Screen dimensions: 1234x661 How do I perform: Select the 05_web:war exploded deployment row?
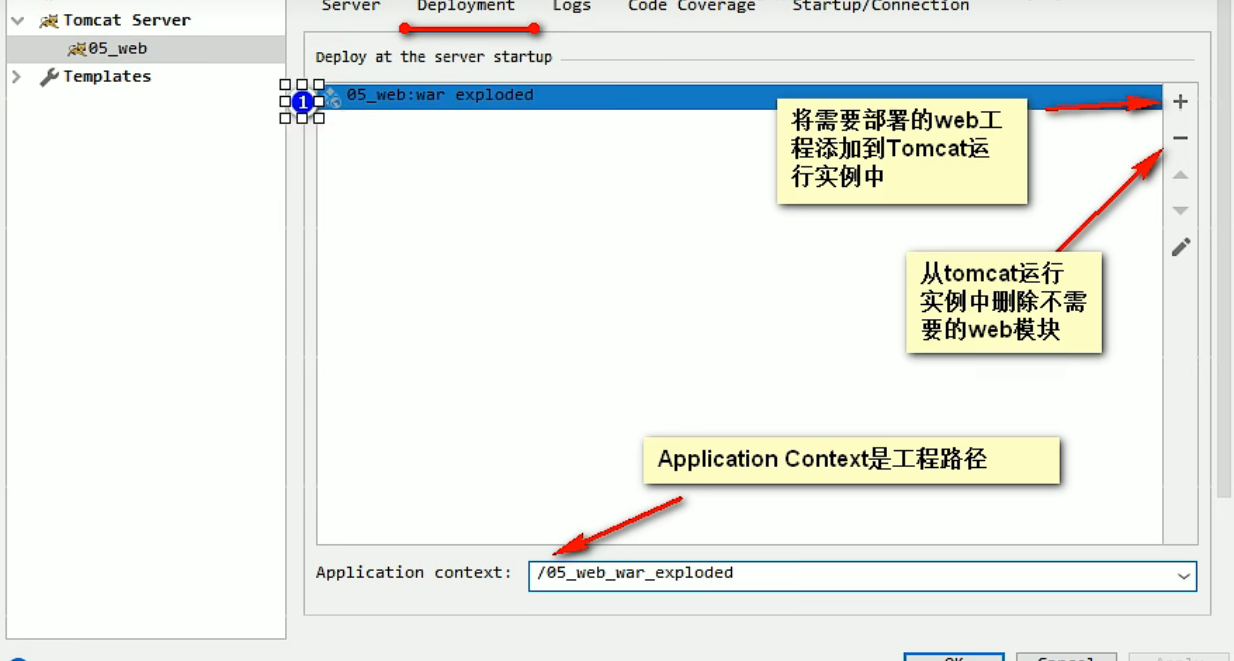(740, 96)
